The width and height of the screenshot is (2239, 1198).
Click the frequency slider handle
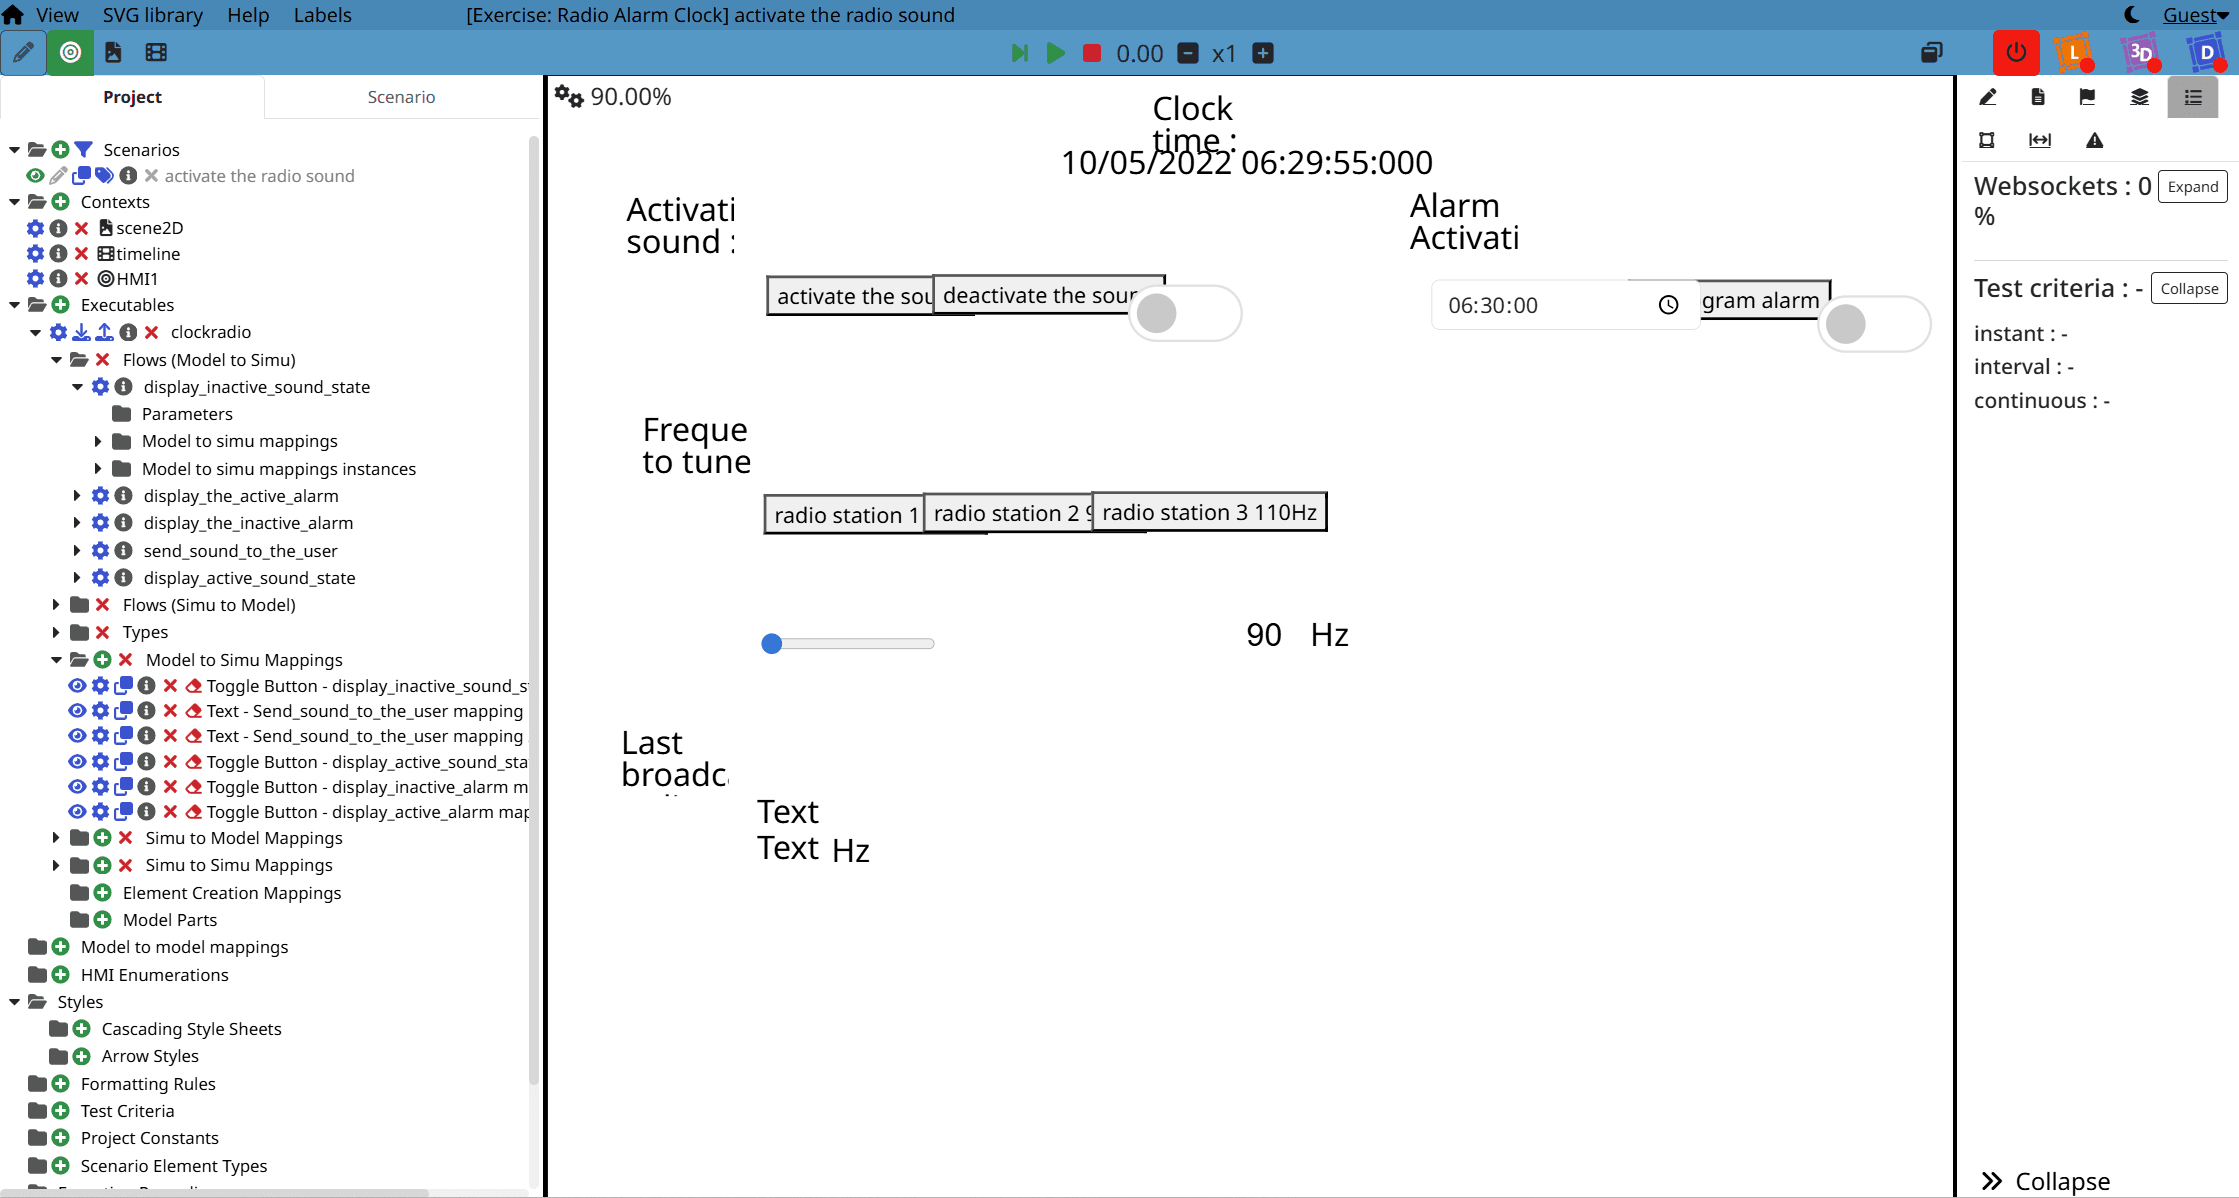771,644
